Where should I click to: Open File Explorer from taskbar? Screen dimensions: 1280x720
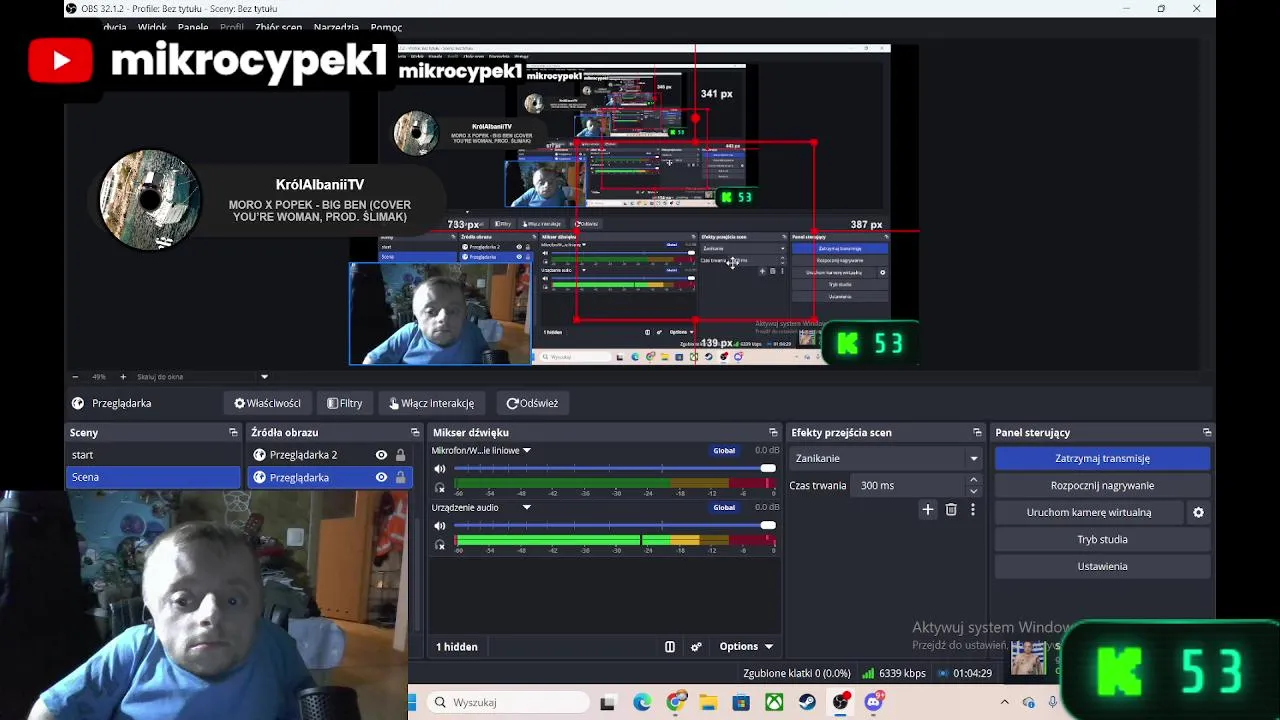708,703
